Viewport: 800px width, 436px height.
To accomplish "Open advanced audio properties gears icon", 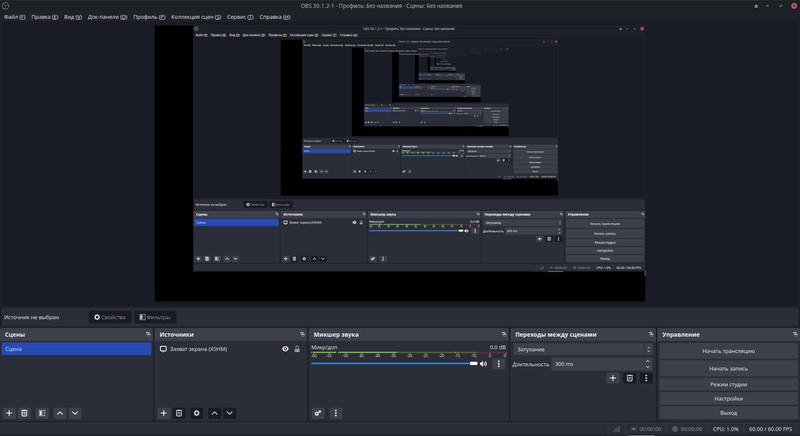I will pos(319,413).
